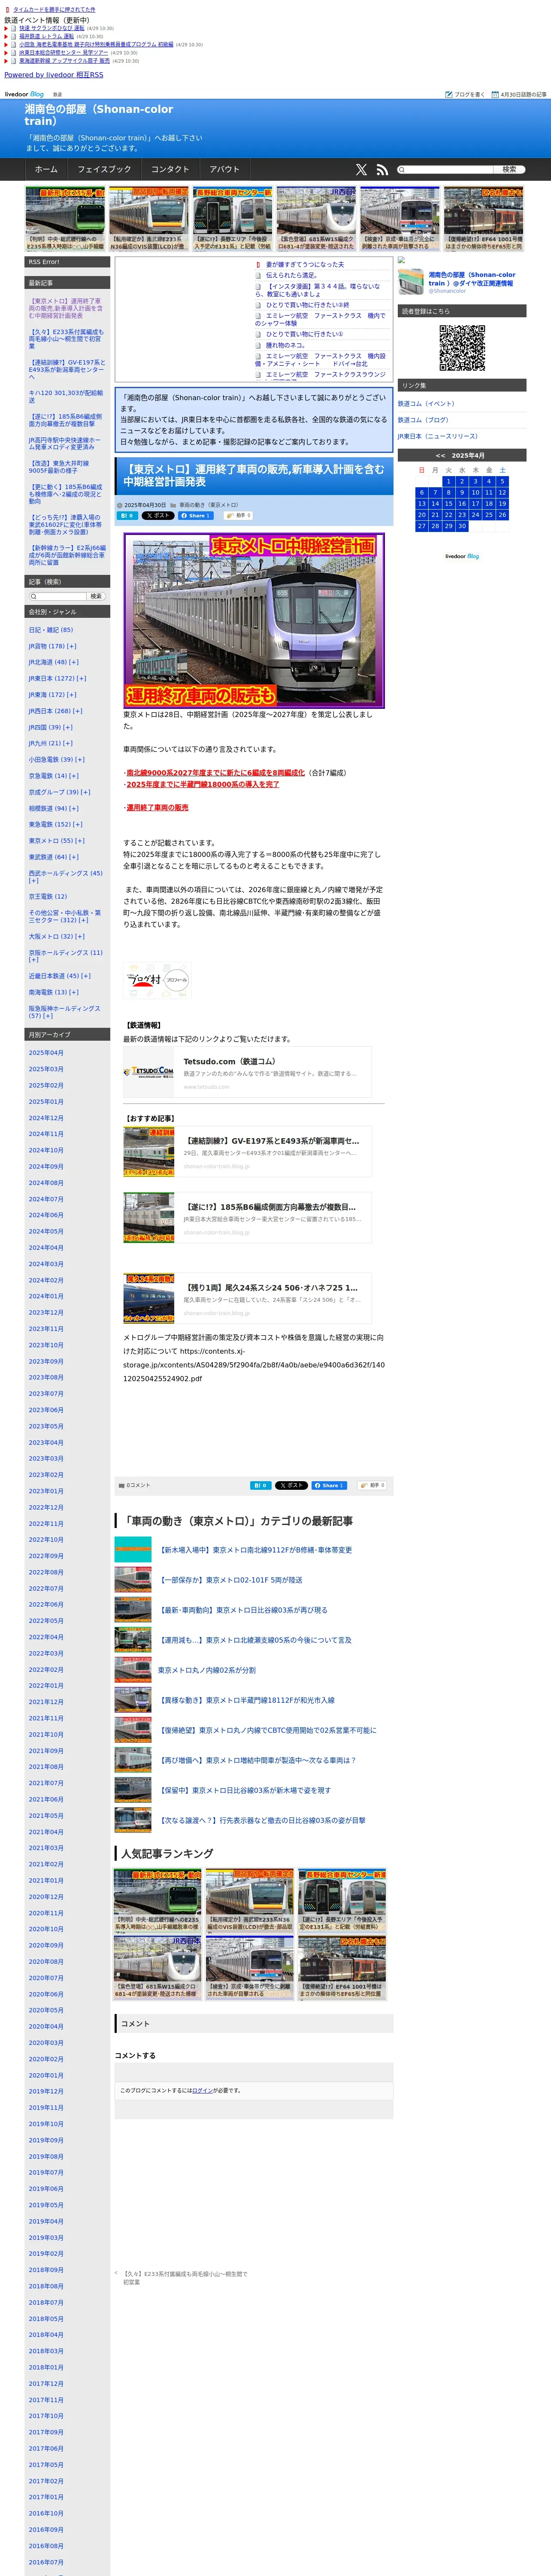Open the 4月30日話題の記事 link at top right
This screenshot has width=551, height=2576.
point(519,94)
